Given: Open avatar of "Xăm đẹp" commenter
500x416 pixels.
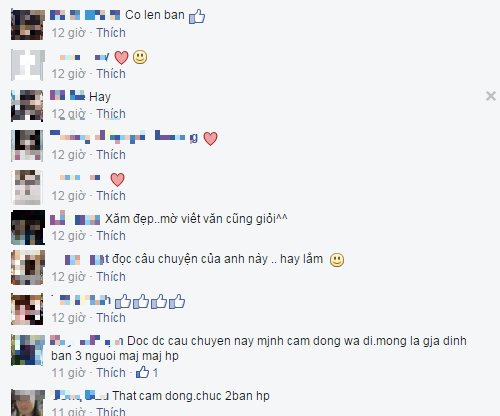Looking at the screenshot, I should pyautogui.click(x=28, y=227).
